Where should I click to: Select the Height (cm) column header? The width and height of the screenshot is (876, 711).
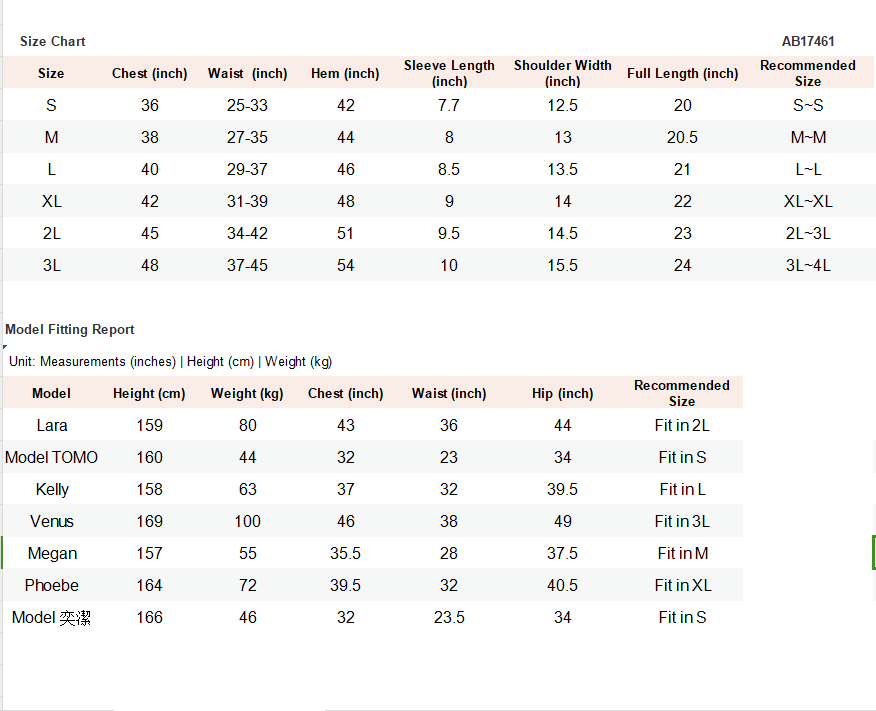pos(149,393)
